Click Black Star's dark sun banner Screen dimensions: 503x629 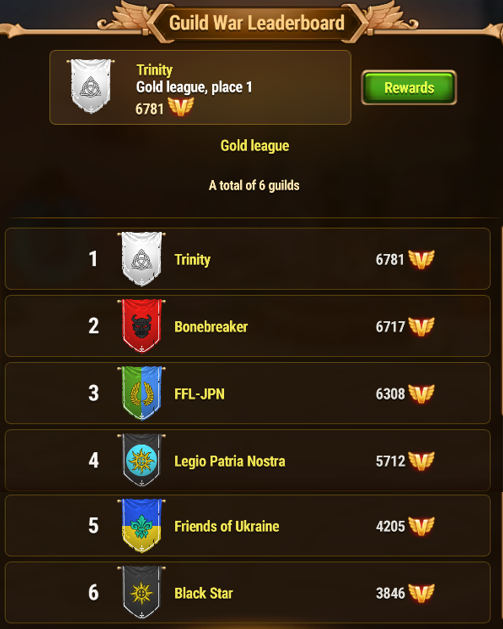(142, 592)
